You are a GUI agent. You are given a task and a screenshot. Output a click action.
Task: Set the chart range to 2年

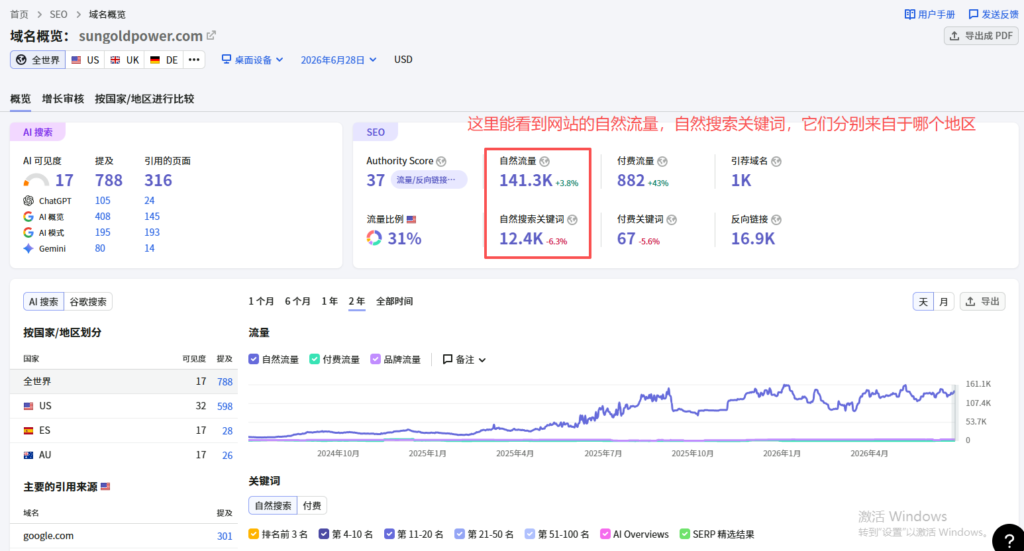tap(357, 301)
